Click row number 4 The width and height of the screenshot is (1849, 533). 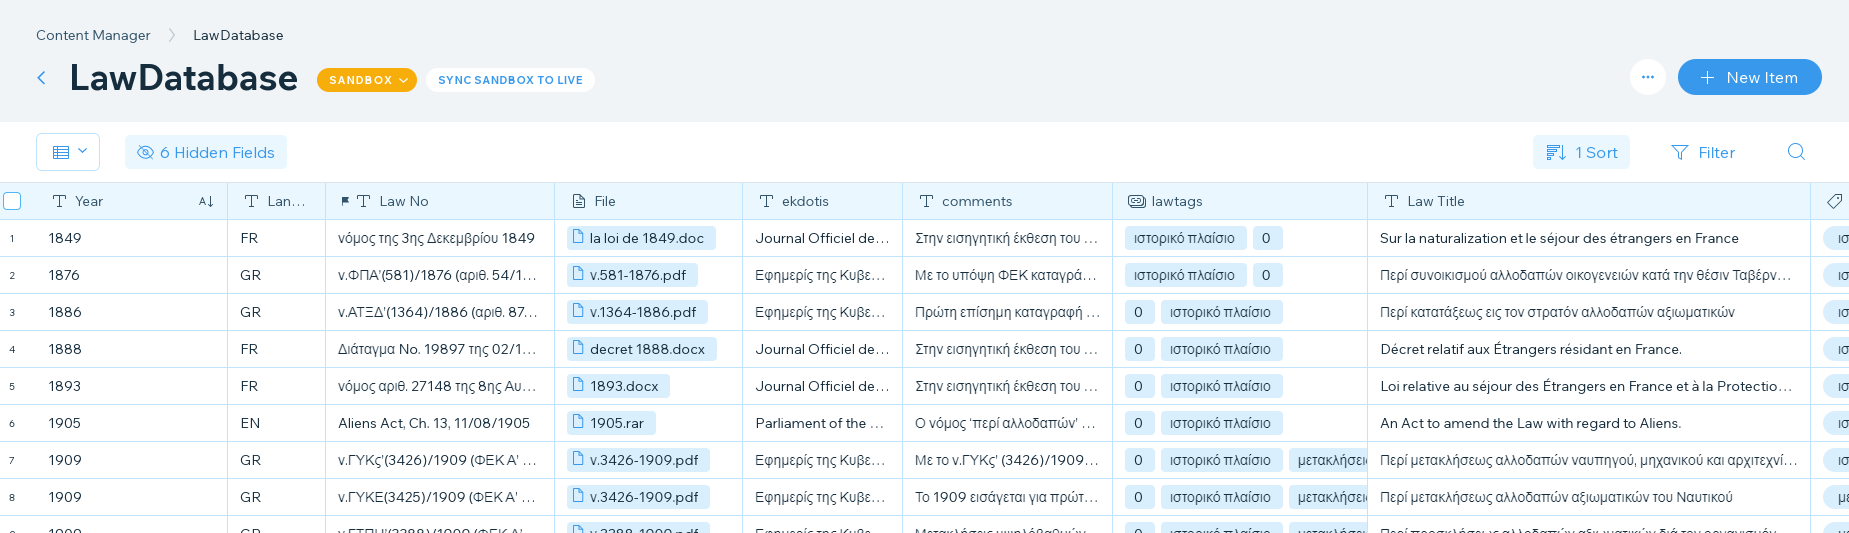point(12,349)
